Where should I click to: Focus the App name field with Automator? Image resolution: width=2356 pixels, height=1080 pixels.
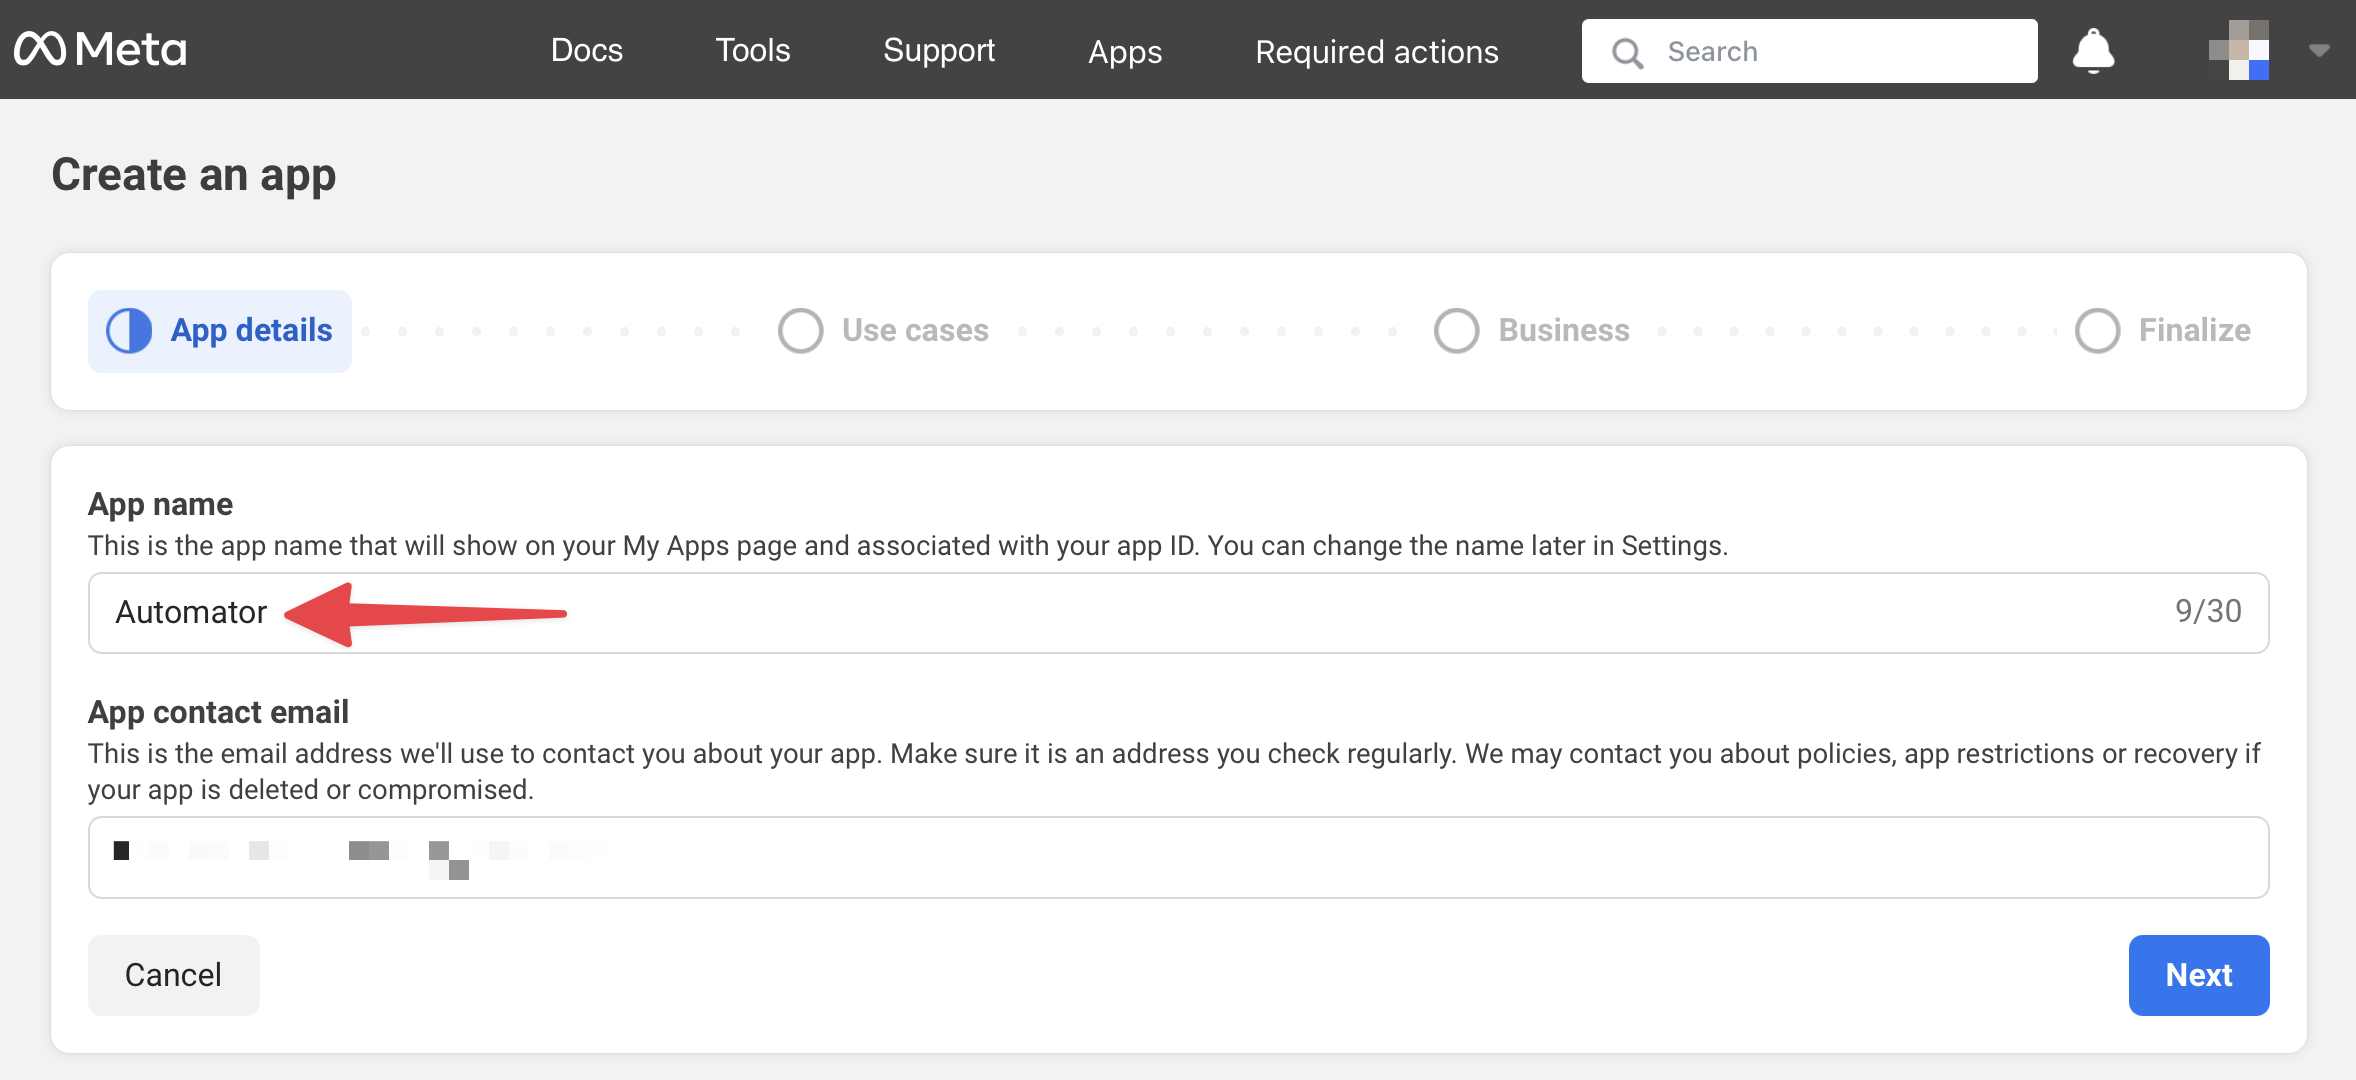pos(1178,612)
